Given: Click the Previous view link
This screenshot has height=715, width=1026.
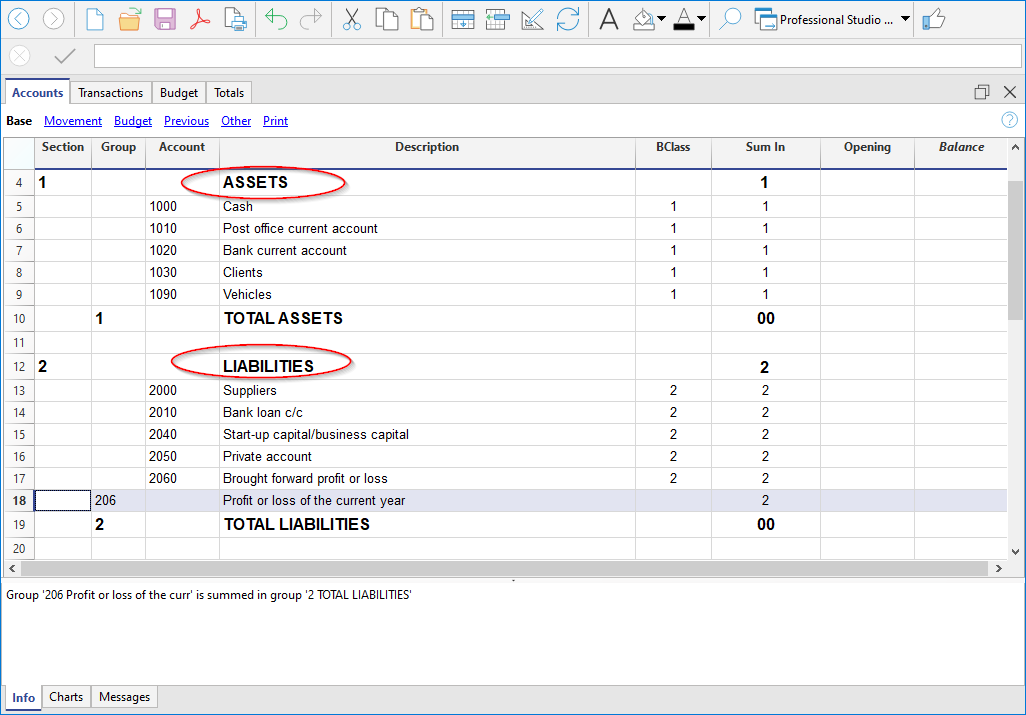Looking at the screenshot, I should pos(186,121).
